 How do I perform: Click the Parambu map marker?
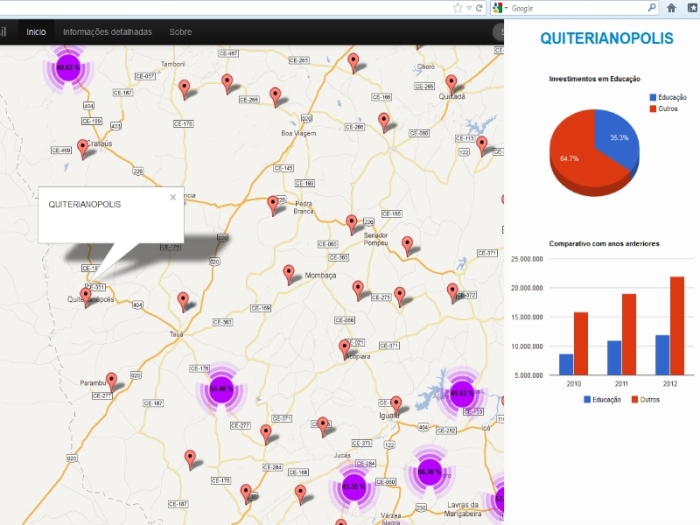[111, 382]
